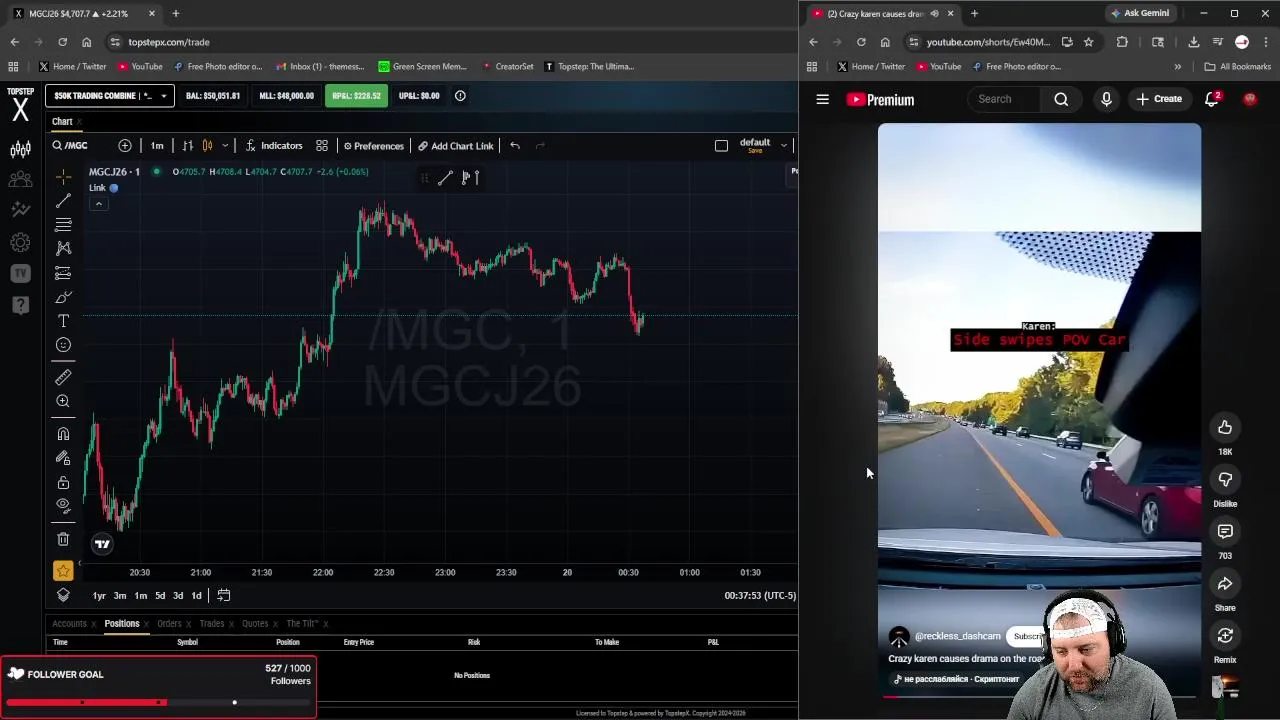1280x720 pixels.
Task: Select the bars chart style icon
Action: click(x=187, y=146)
